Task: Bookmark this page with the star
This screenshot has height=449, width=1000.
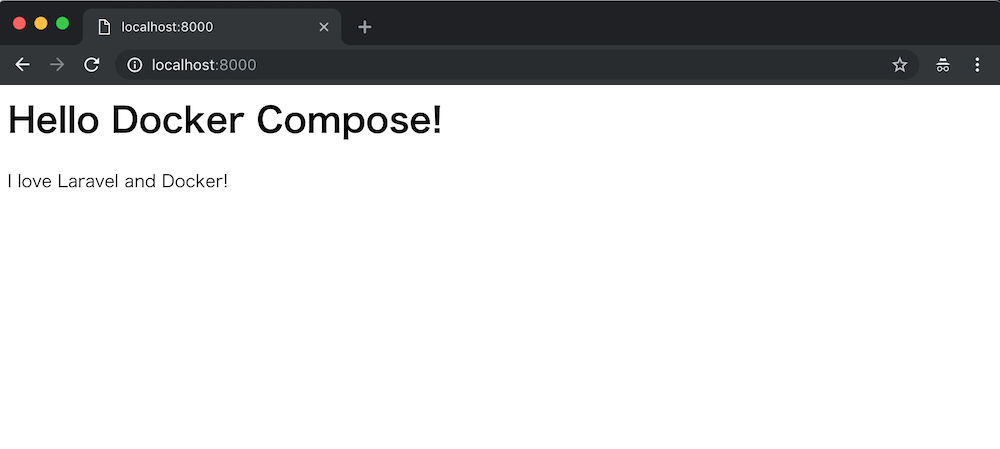Action: pos(899,64)
